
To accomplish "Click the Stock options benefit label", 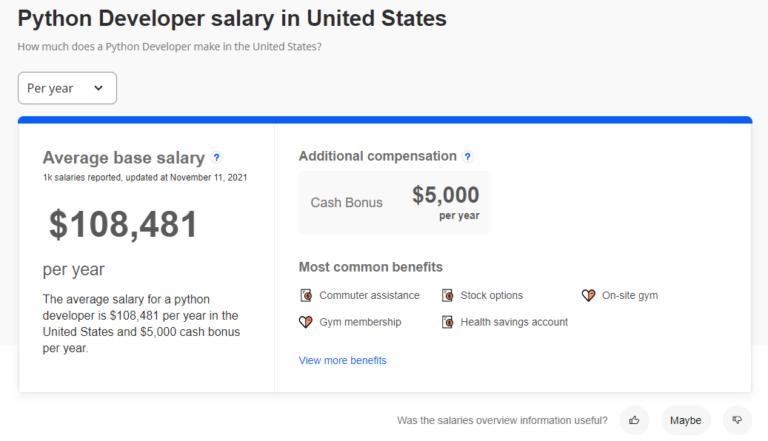I will pyautogui.click(x=491, y=295).
